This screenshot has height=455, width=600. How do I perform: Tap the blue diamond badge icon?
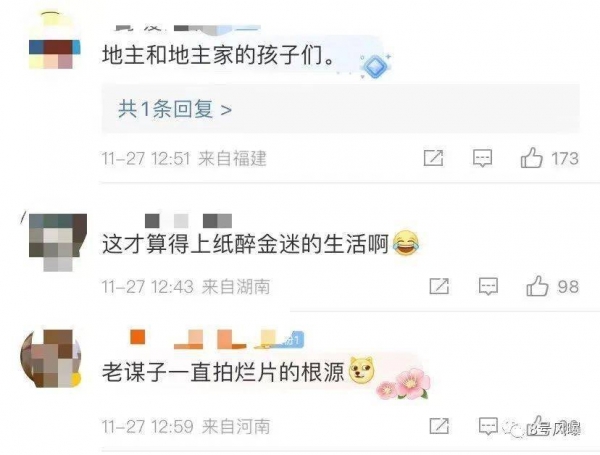(x=375, y=66)
